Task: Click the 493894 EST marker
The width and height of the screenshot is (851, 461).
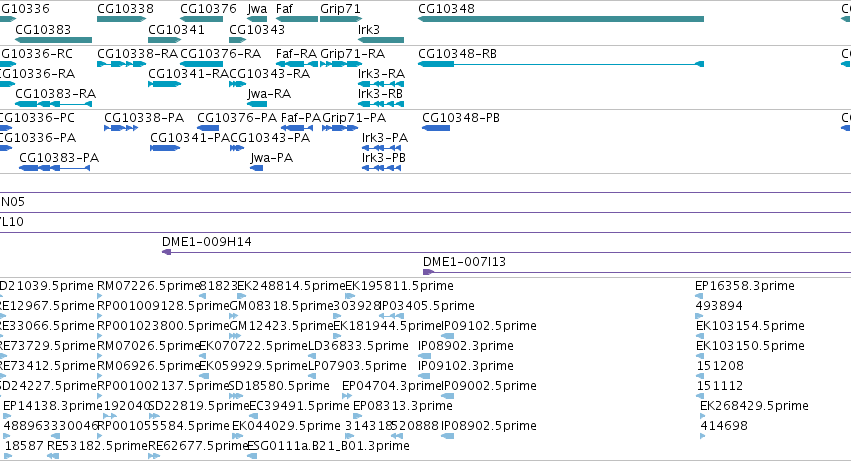Action: click(699, 316)
